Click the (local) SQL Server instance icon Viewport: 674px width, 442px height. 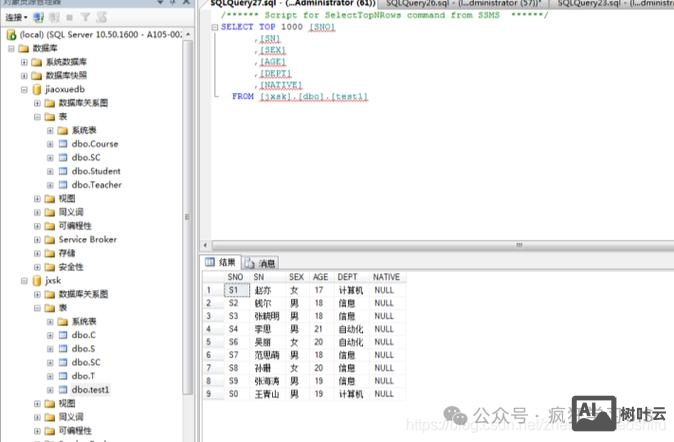click(11, 34)
